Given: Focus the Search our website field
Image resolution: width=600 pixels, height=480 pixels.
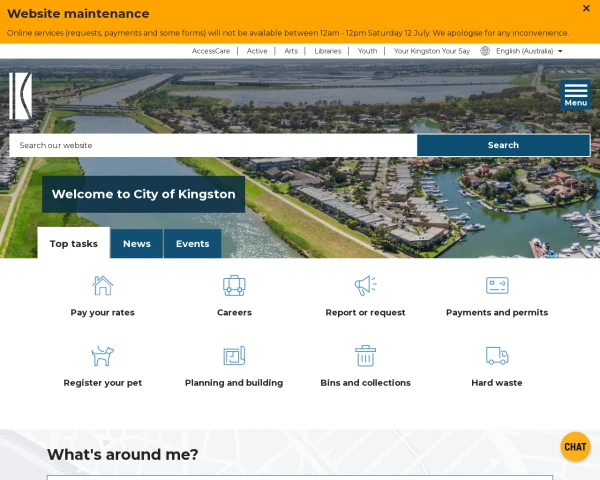Looking at the screenshot, I should click(x=213, y=145).
